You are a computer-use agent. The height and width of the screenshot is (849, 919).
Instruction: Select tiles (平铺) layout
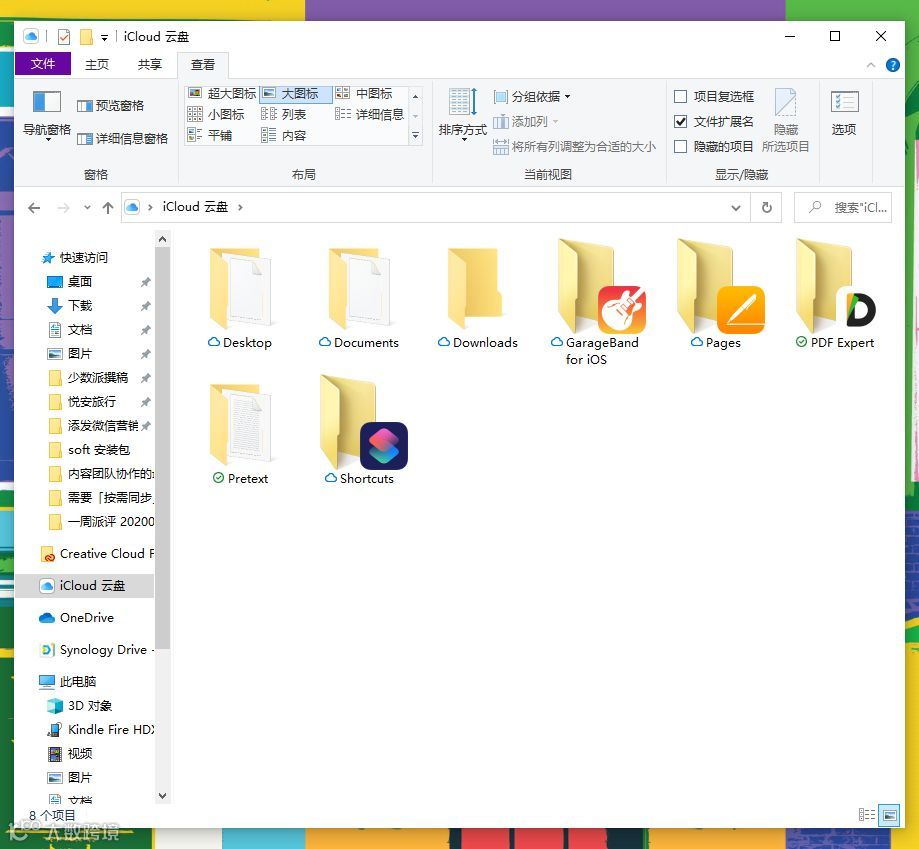[x=210, y=135]
